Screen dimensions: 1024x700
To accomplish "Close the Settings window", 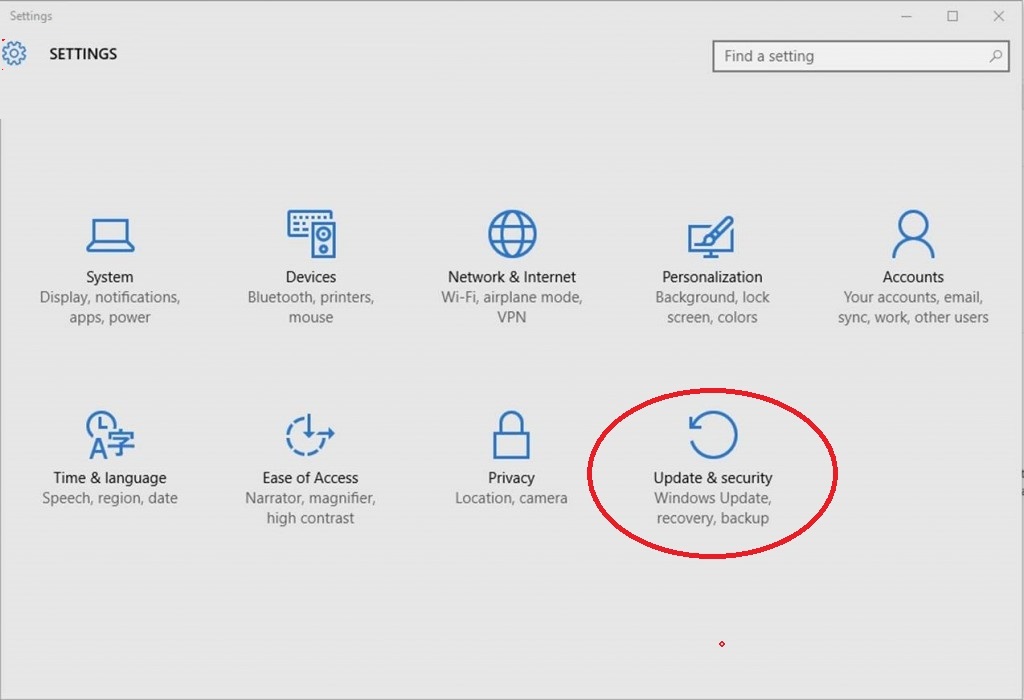I will tap(999, 16).
